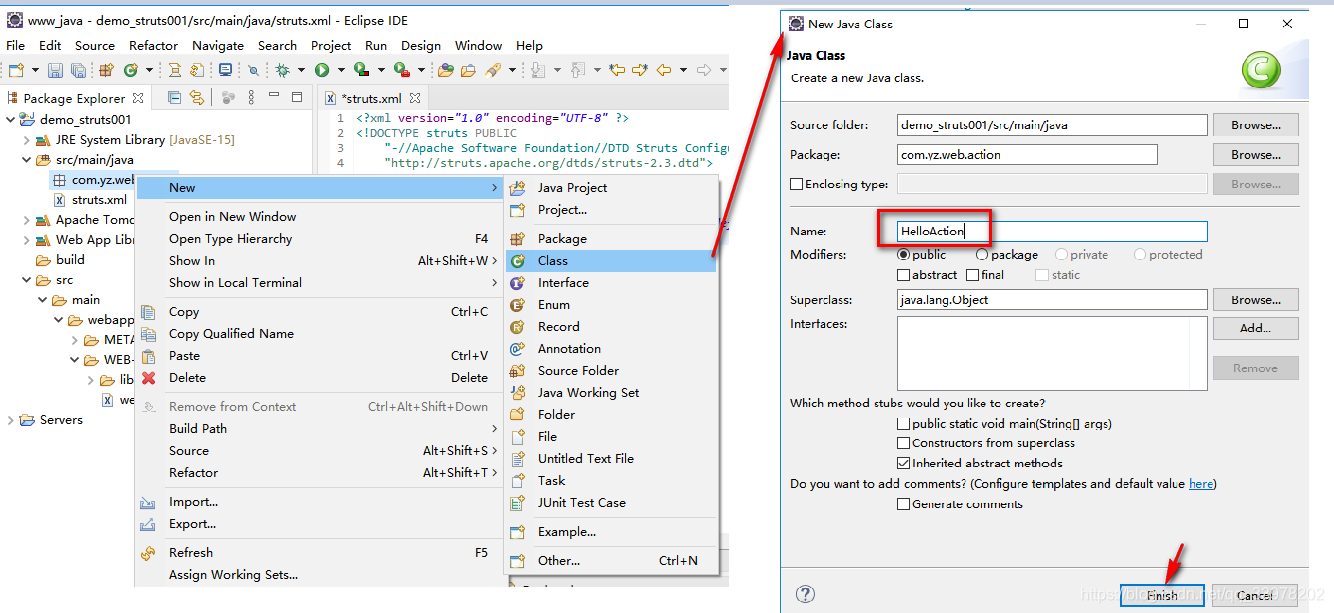Check the abstract modifier checkbox

[904, 275]
